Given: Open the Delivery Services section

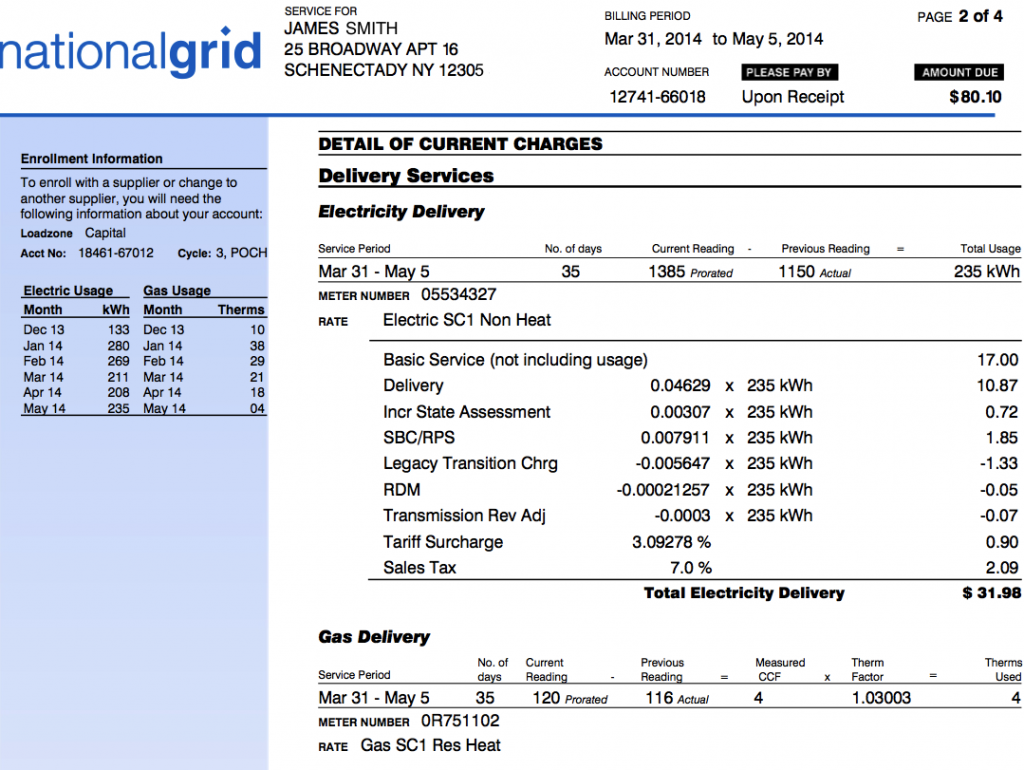Looking at the screenshot, I should coord(406,175).
